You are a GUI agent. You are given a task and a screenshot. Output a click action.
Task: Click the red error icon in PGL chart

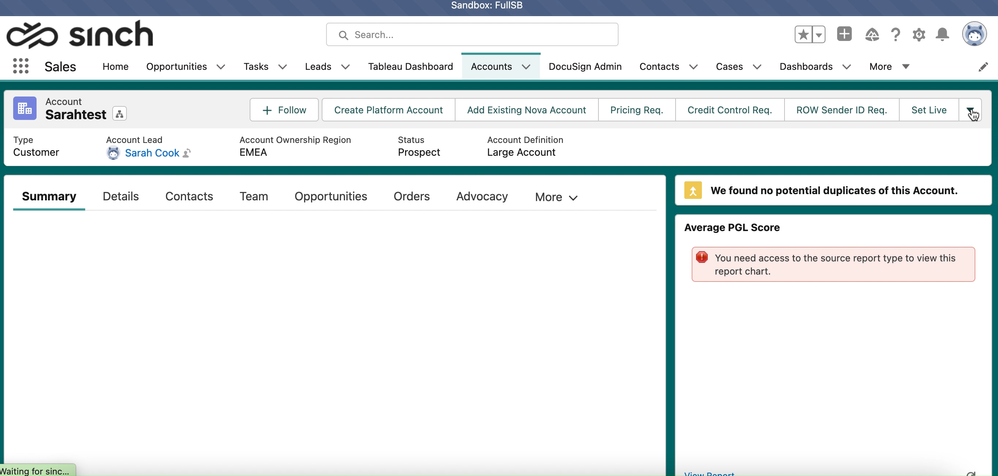point(702,257)
